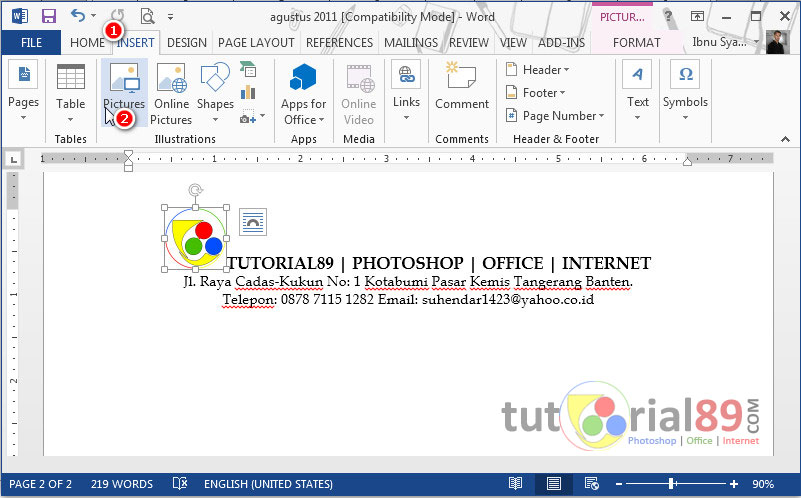Click the zoom slider handle
Viewport: 801px width, 498px height.
tap(672, 484)
